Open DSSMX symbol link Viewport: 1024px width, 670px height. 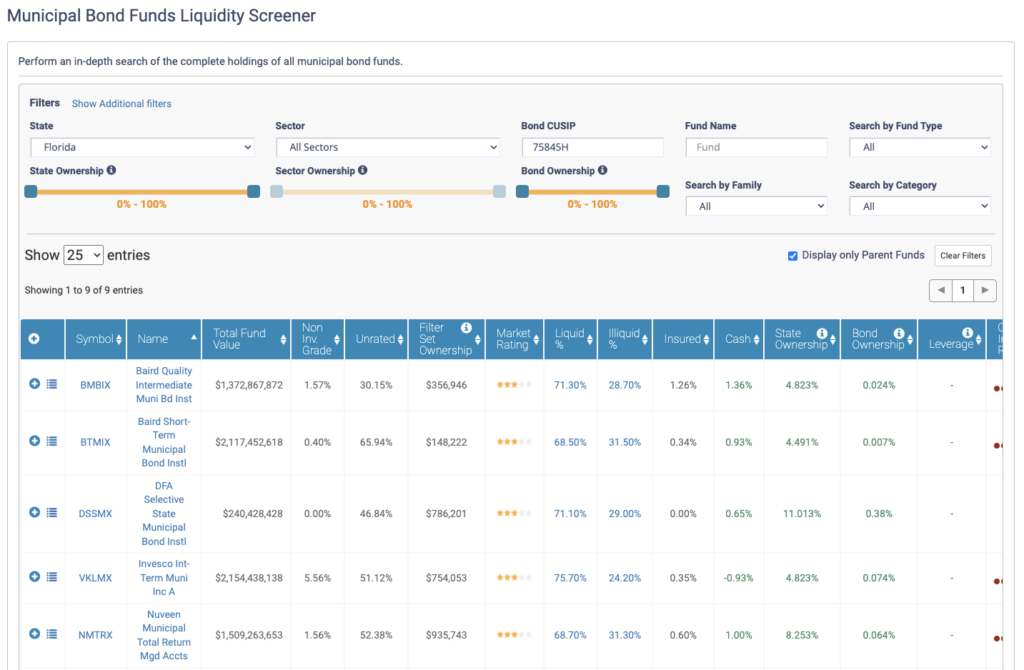(x=95, y=513)
